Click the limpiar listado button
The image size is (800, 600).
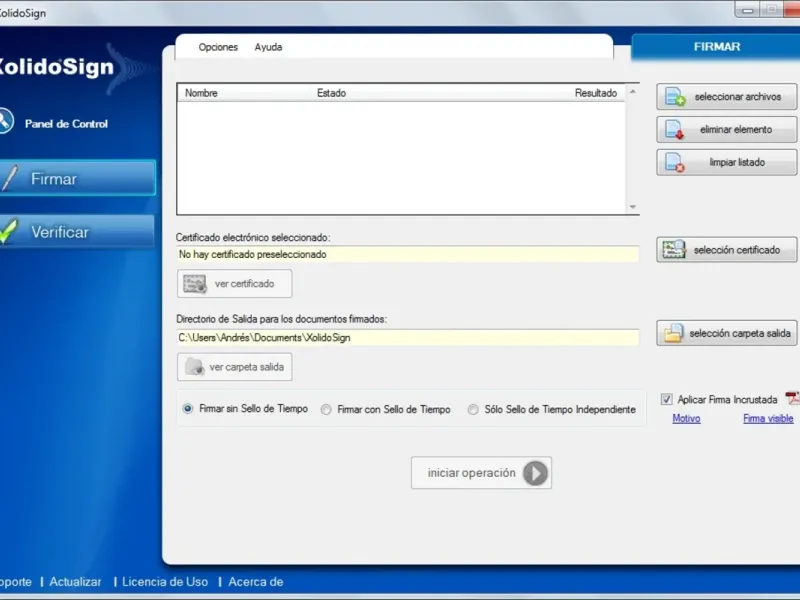coord(727,162)
